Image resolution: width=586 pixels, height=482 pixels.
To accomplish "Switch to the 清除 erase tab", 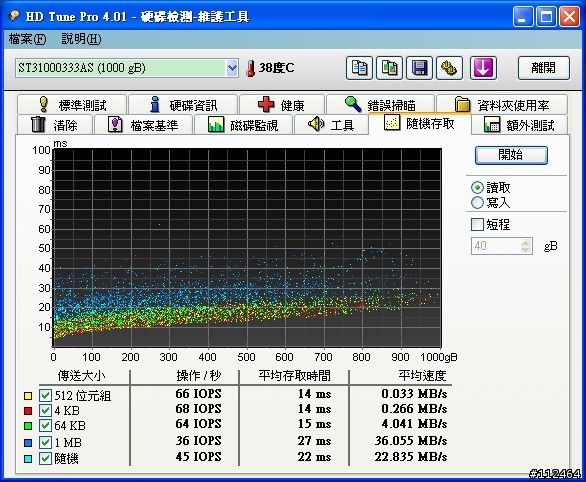I will [x=55, y=124].
